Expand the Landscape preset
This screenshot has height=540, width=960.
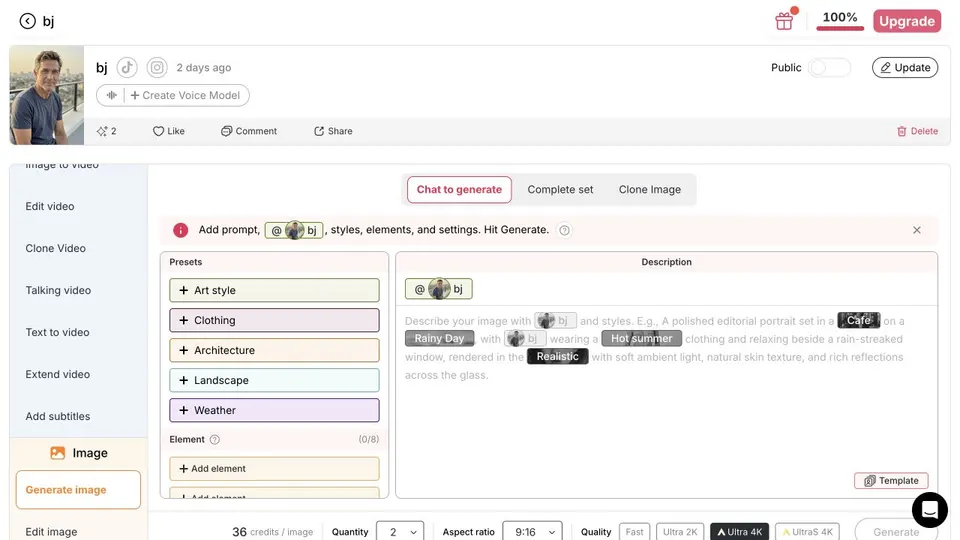coord(274,380)
